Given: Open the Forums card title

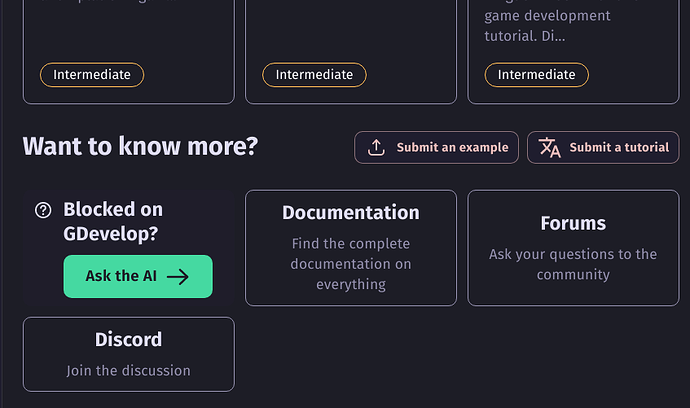Looking at the screenshot, I should tap(573, 223).
